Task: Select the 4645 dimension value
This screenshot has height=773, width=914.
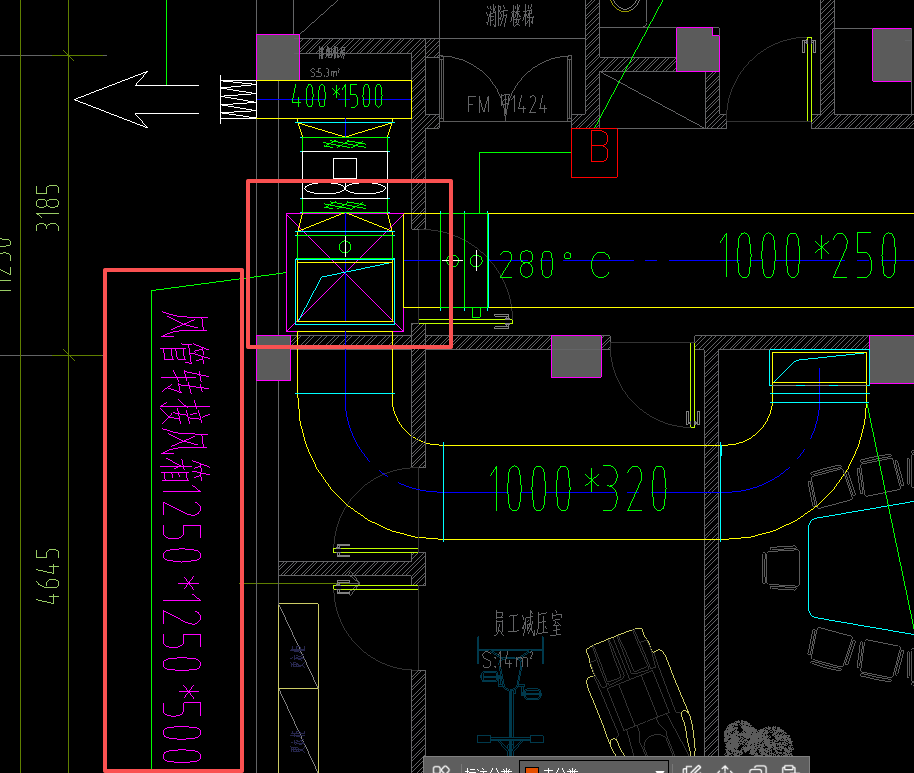Action: click(x=48, y=576)
